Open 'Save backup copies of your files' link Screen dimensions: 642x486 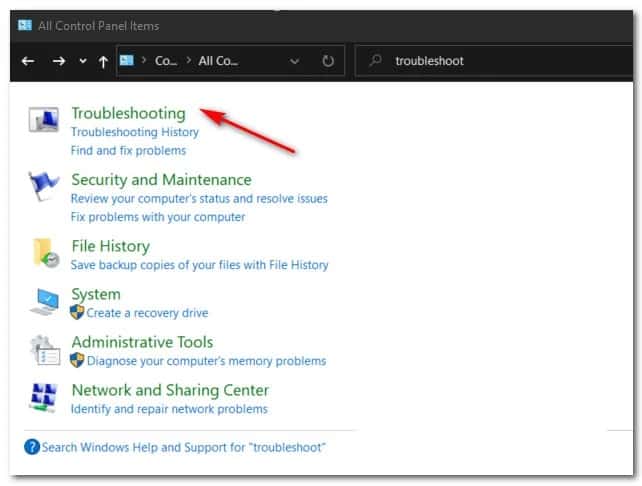pyautogui.click(x=199, y=265)
